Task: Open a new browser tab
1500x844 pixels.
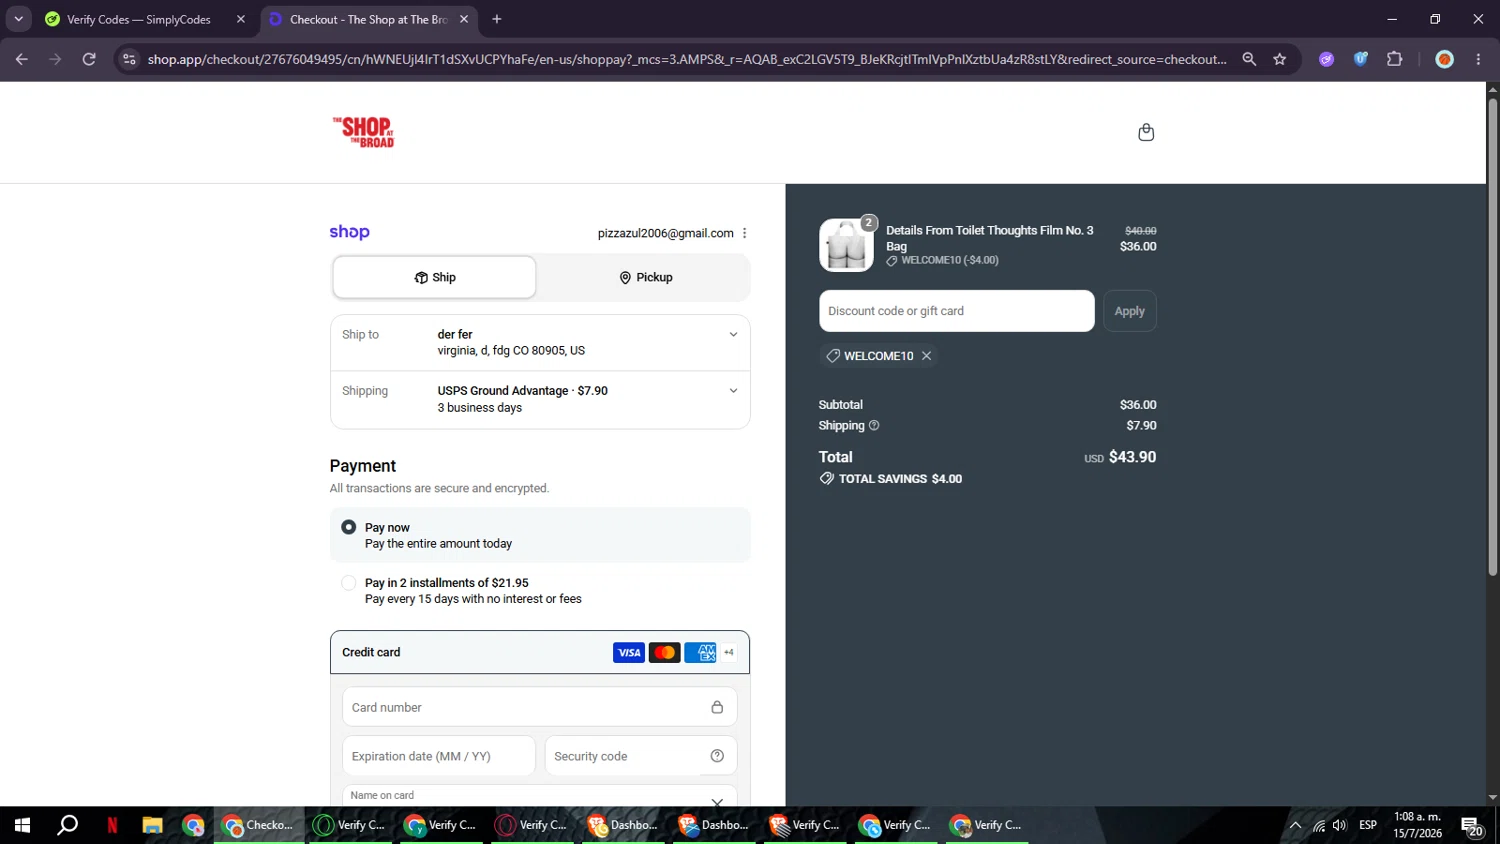Action: pos(497,19)
